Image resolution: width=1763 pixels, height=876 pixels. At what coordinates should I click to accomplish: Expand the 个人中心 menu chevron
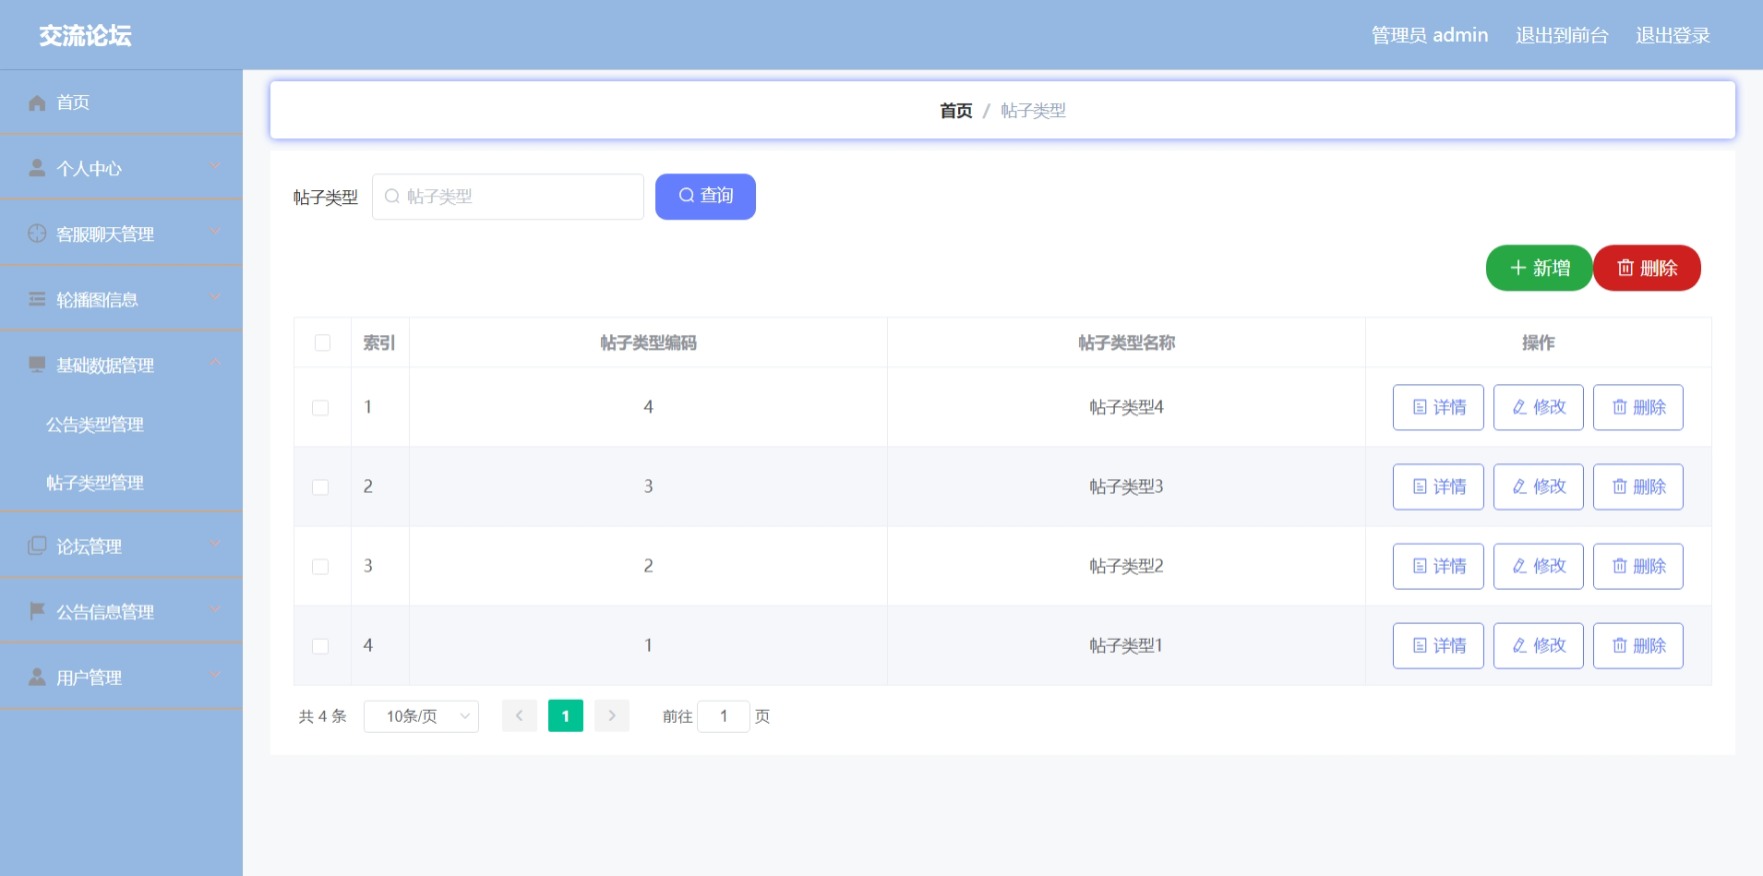(x=215, y=166)
